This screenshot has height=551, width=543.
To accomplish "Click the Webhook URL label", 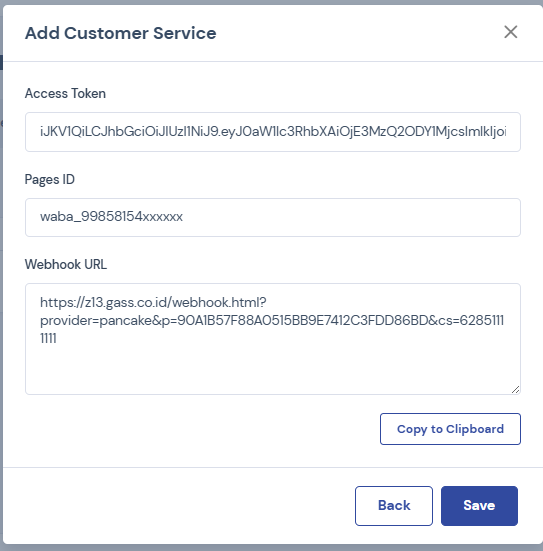I will click(66, 264).
